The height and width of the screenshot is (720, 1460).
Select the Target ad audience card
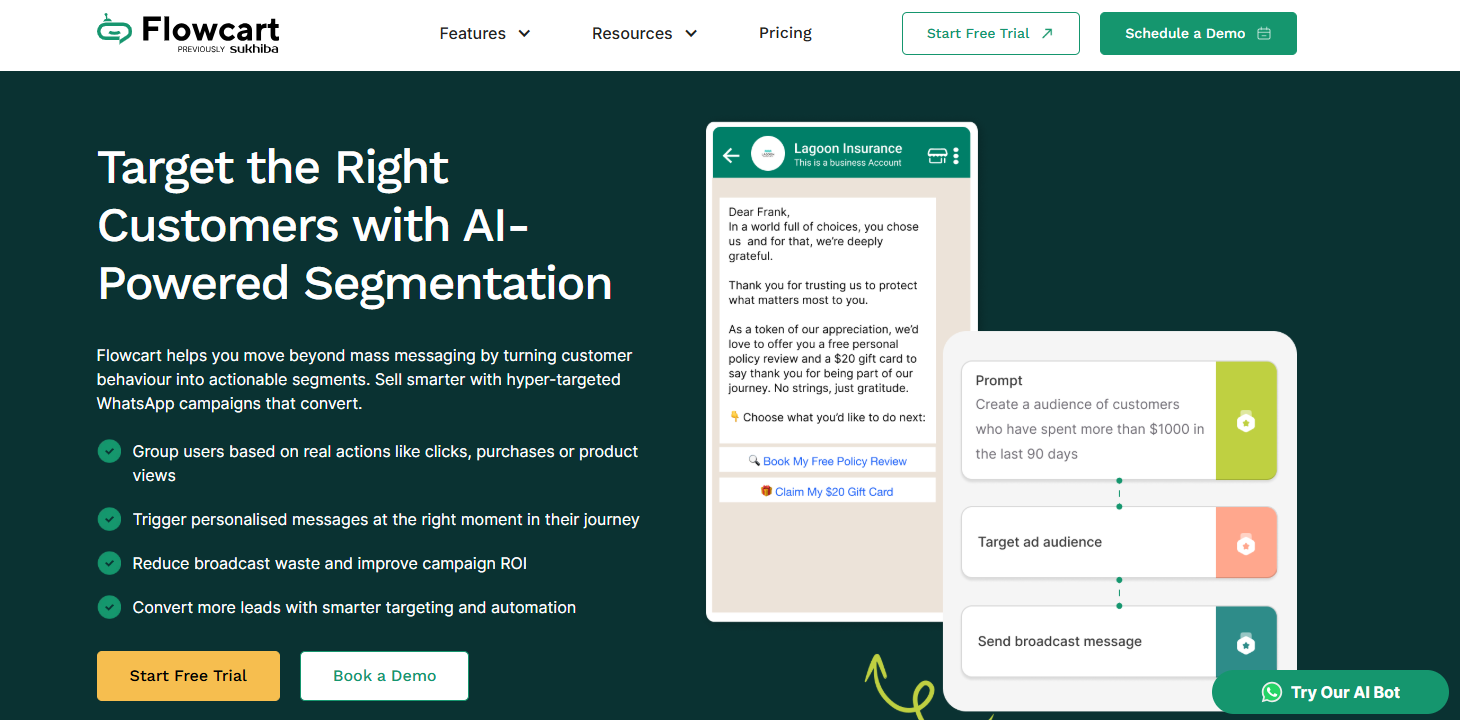1119,542
